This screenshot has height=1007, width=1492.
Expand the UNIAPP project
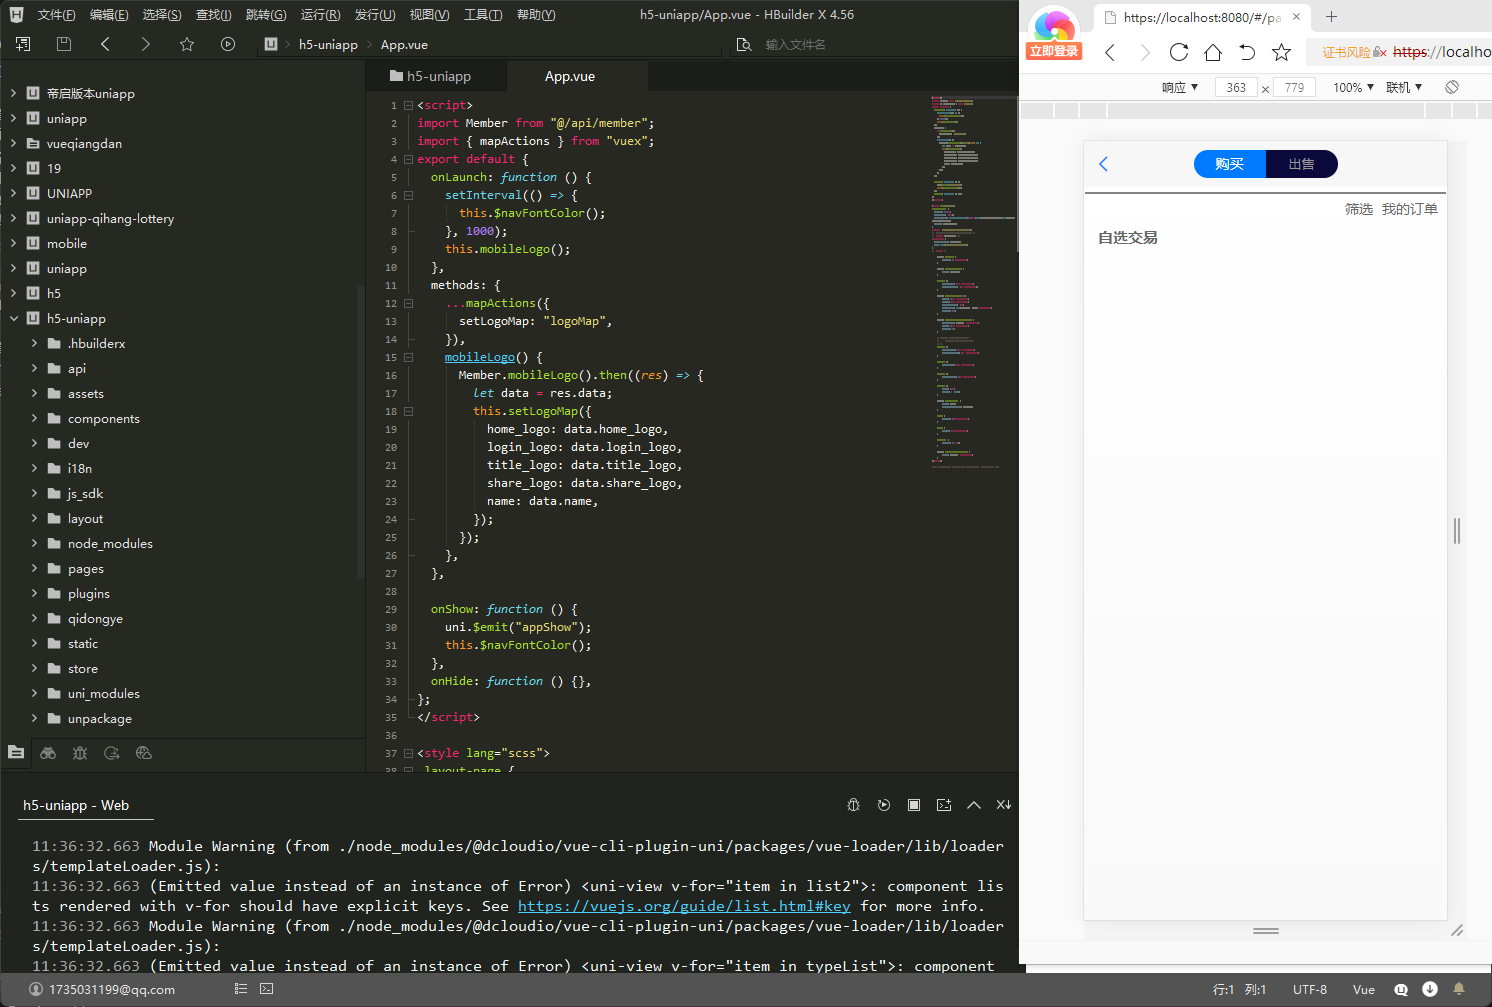[x=14, y=194]
